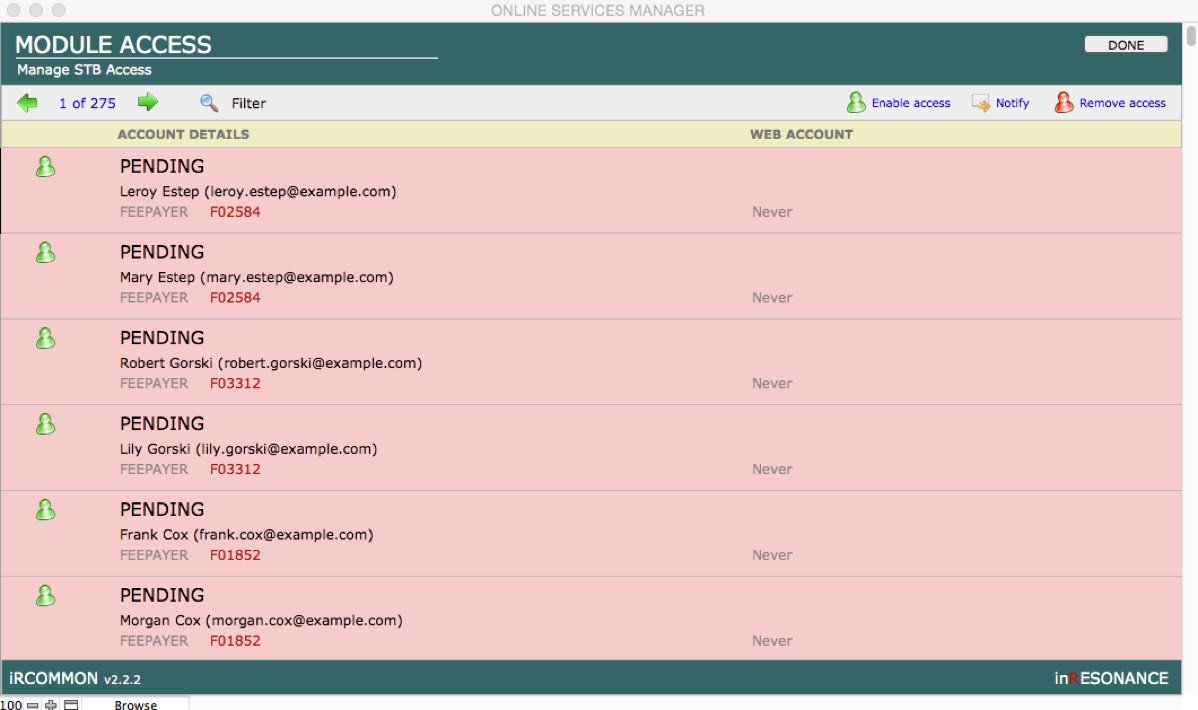Toggle the status toolbar area button
The height and width of the screenshot is (710, 1198).
pos(71,704)
